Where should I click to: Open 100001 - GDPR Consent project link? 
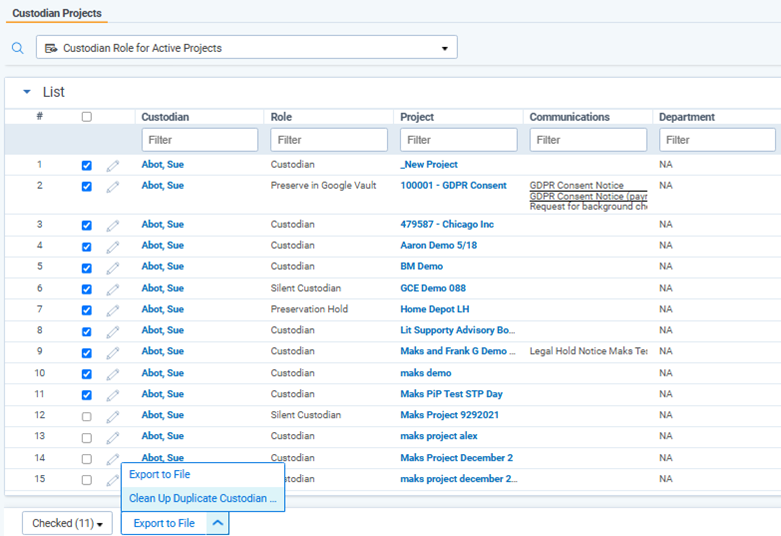pyautogui.click(x=453, y=185)
